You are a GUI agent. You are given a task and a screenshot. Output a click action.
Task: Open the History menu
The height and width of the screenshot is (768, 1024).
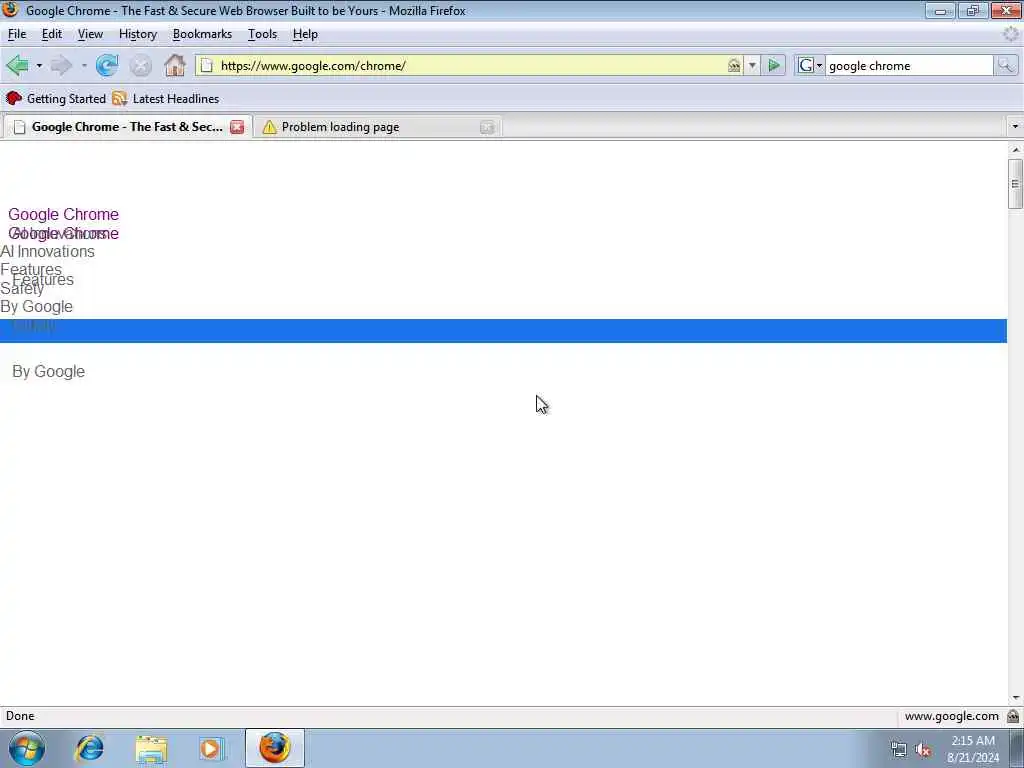point(138,34)
